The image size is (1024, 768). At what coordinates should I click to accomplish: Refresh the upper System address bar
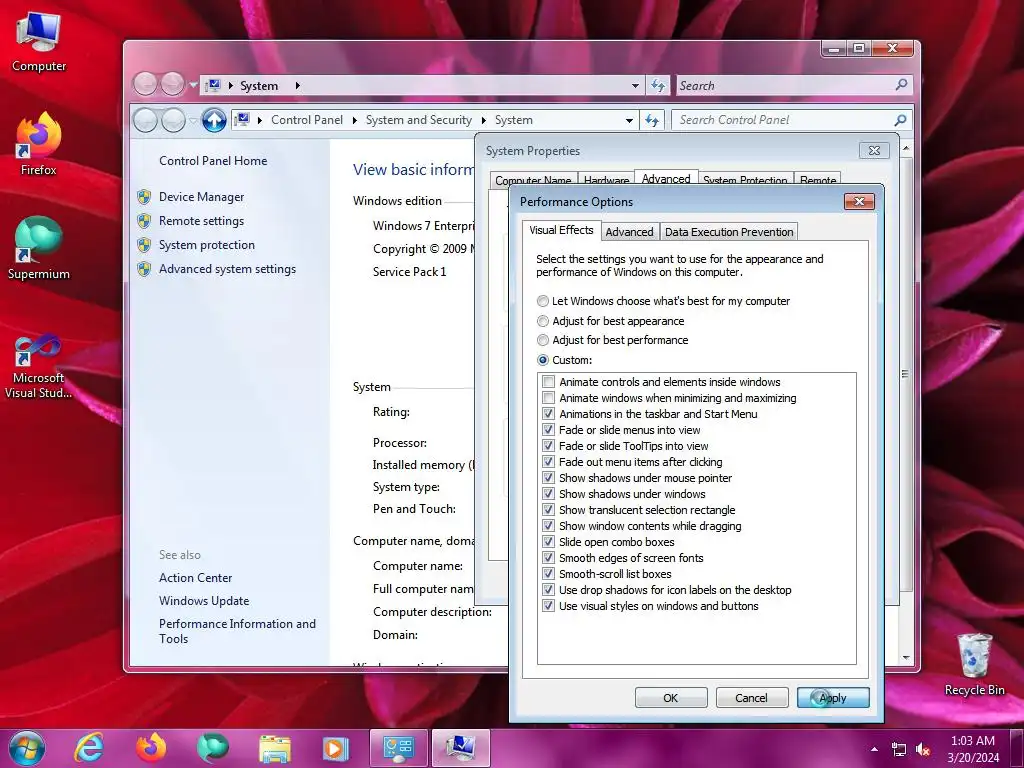click(x=658, y=86)
